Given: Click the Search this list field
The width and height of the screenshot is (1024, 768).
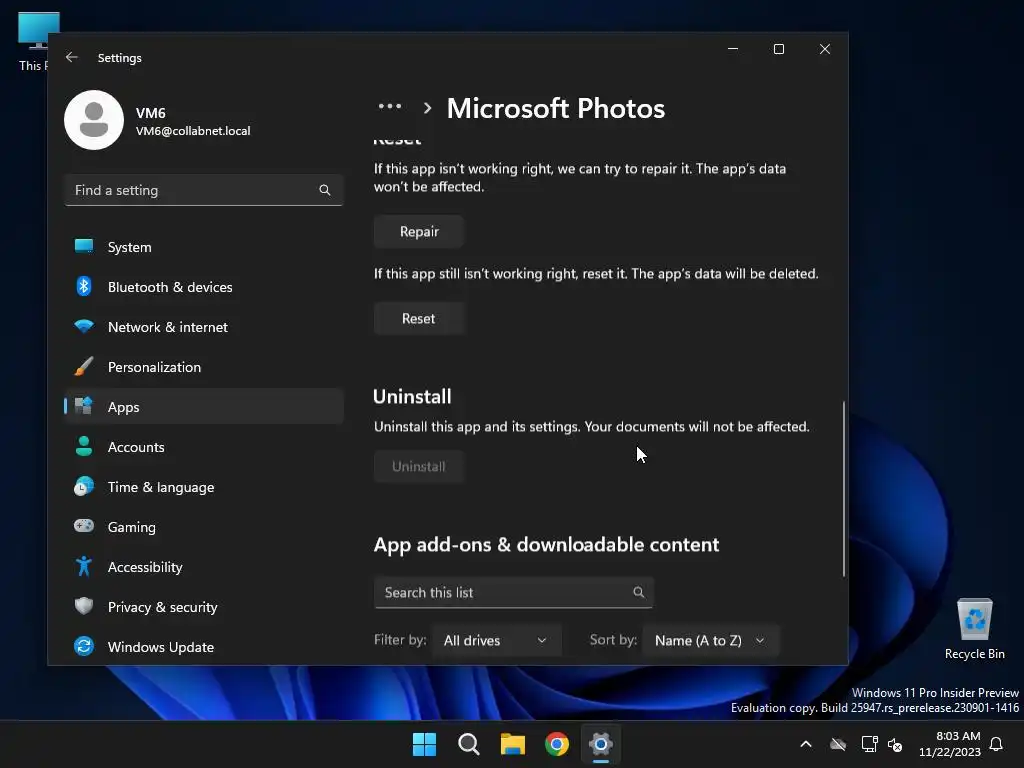Looking at the screenshot, I should click(x=513, y=592).
